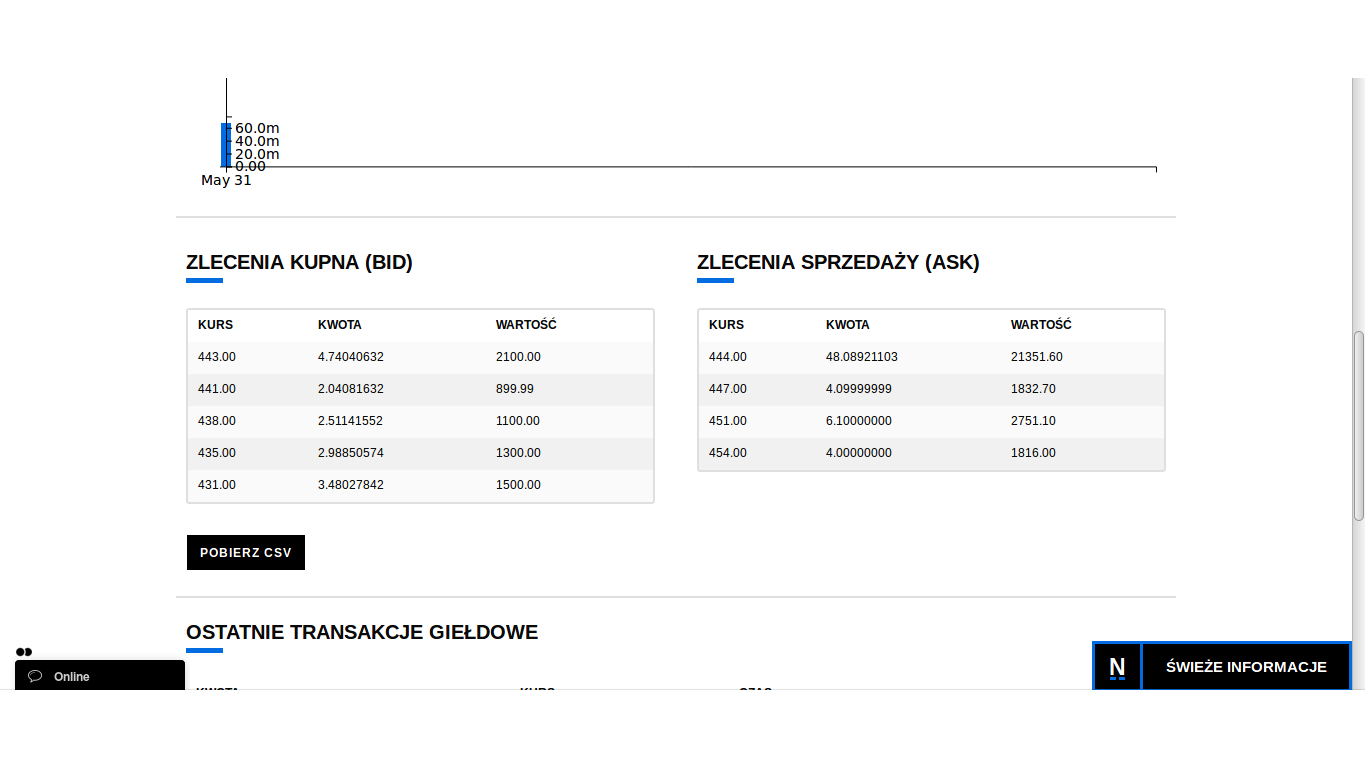This screenshot has height=768, width=1366.
Task: Click ask amount 48.08921103
Action: pos(862,357)
